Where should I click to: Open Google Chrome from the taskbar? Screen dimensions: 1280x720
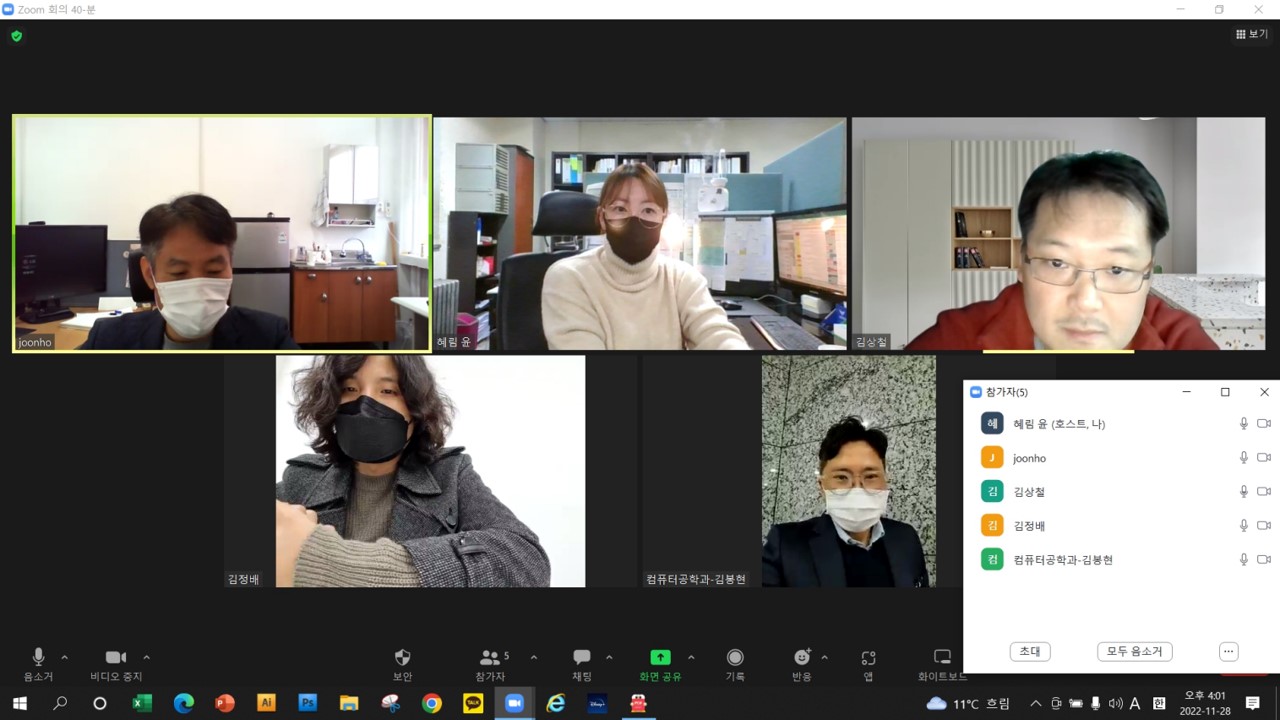coord(431,703)
